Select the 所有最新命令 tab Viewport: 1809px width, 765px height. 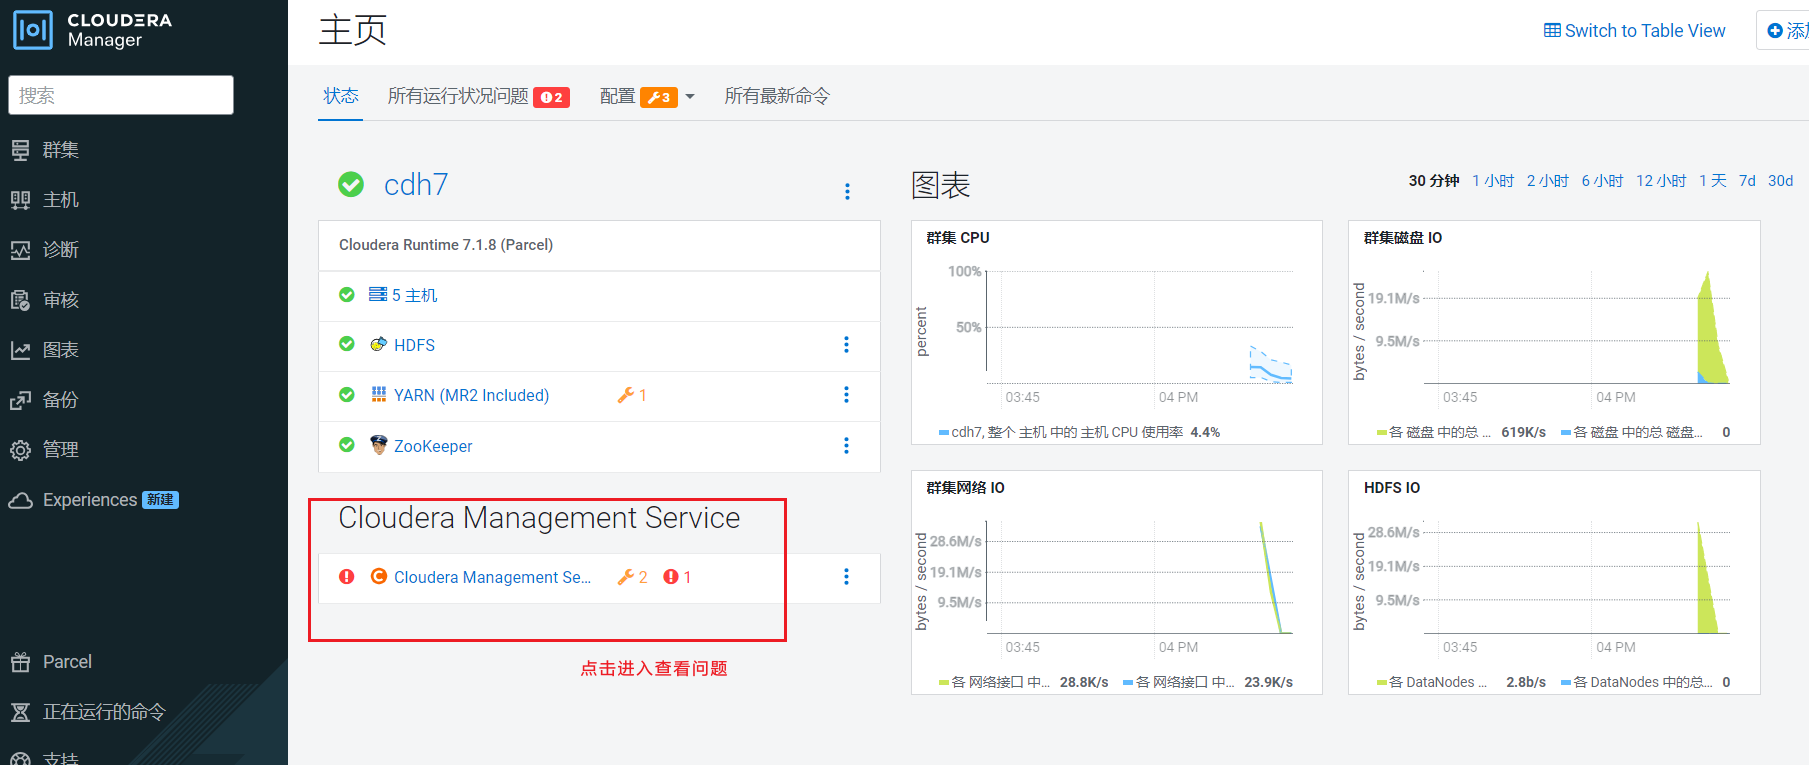pyautogui.click(x=777, y=96)
